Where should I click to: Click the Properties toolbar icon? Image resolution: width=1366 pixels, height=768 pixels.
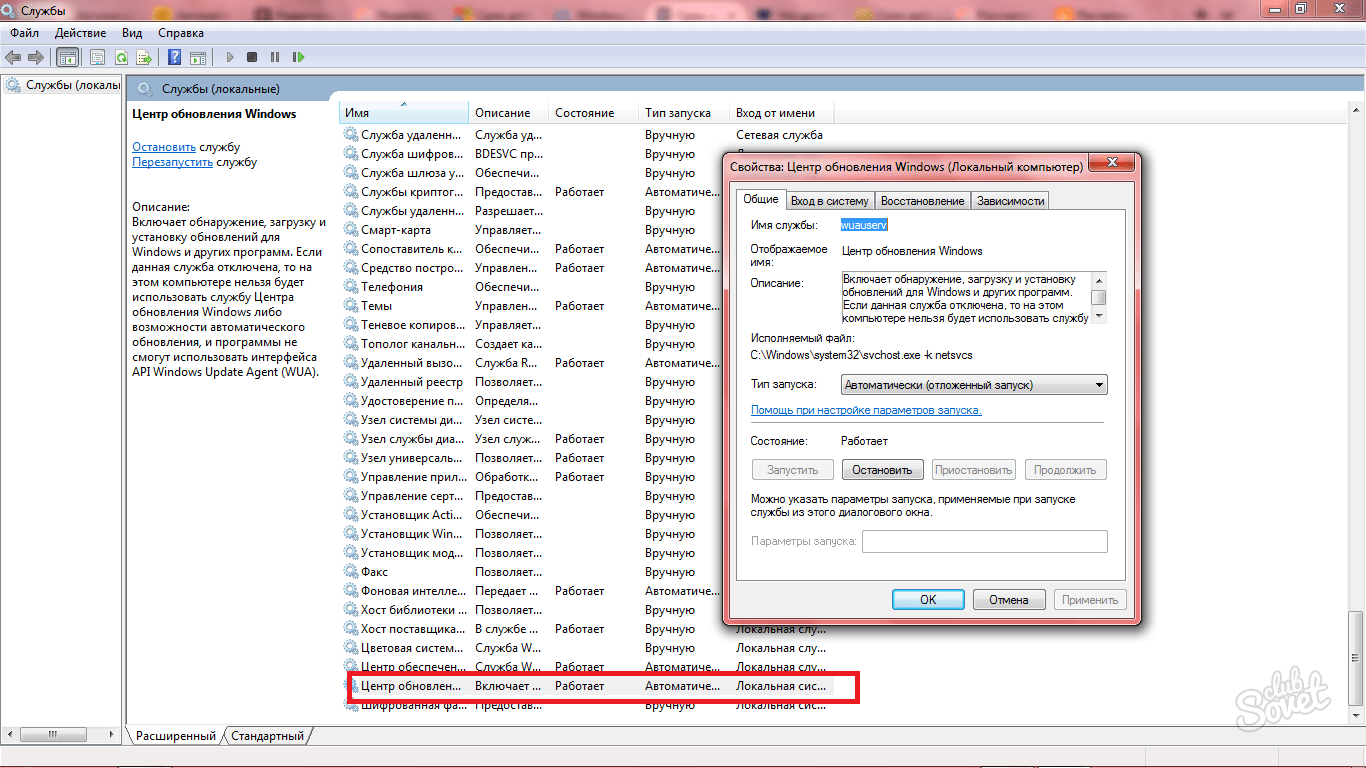point(98,58)
